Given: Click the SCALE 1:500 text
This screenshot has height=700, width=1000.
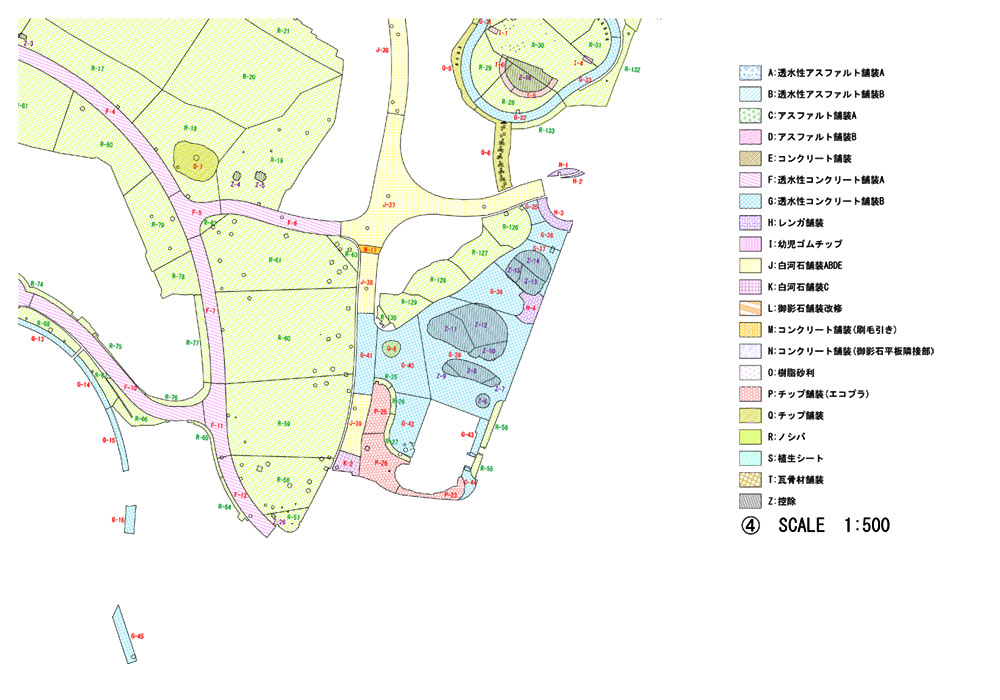Looking at the screenshot, I should (x=833, y=525).
